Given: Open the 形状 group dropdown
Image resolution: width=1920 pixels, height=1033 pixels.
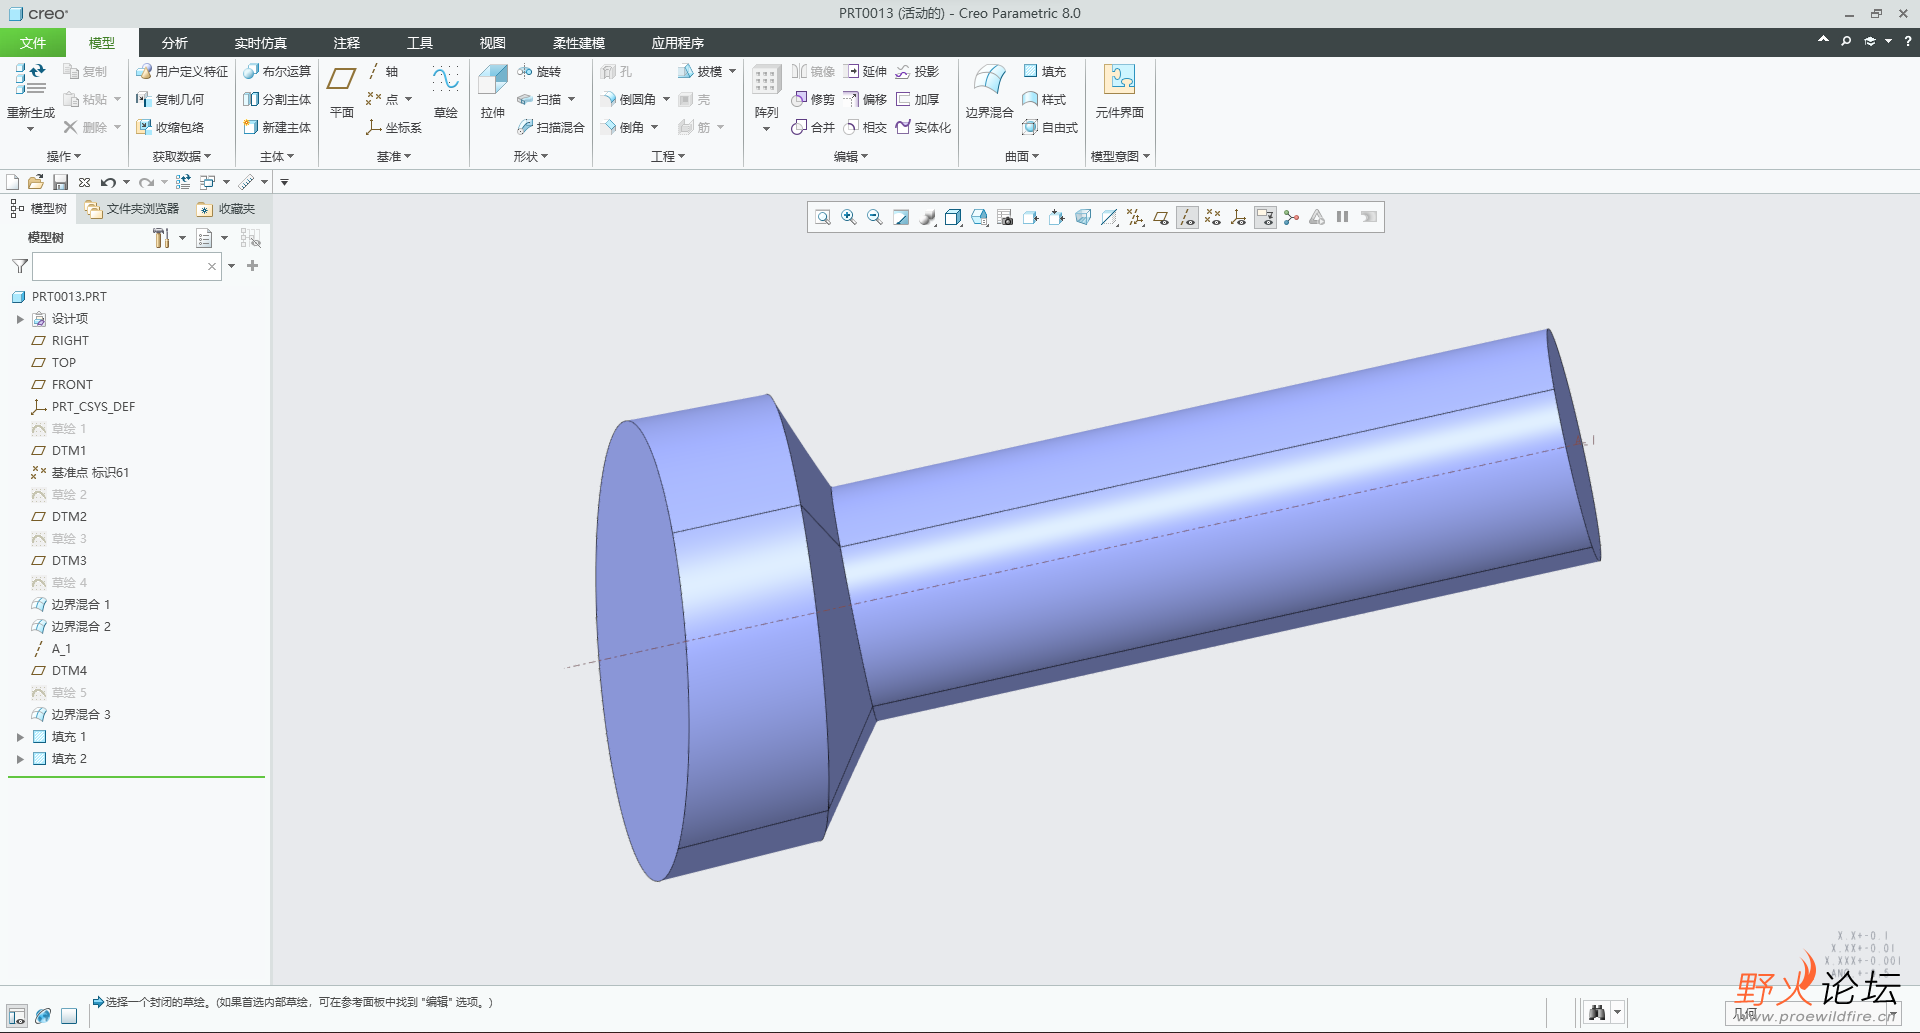Looking at the screenshot, I should tap(531, 157).
